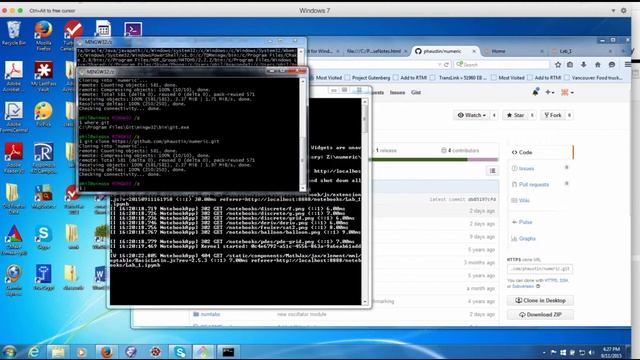This screenshot has width=640, height=360.
Task: Click the Star button on the repository
Action: point(515,115)
